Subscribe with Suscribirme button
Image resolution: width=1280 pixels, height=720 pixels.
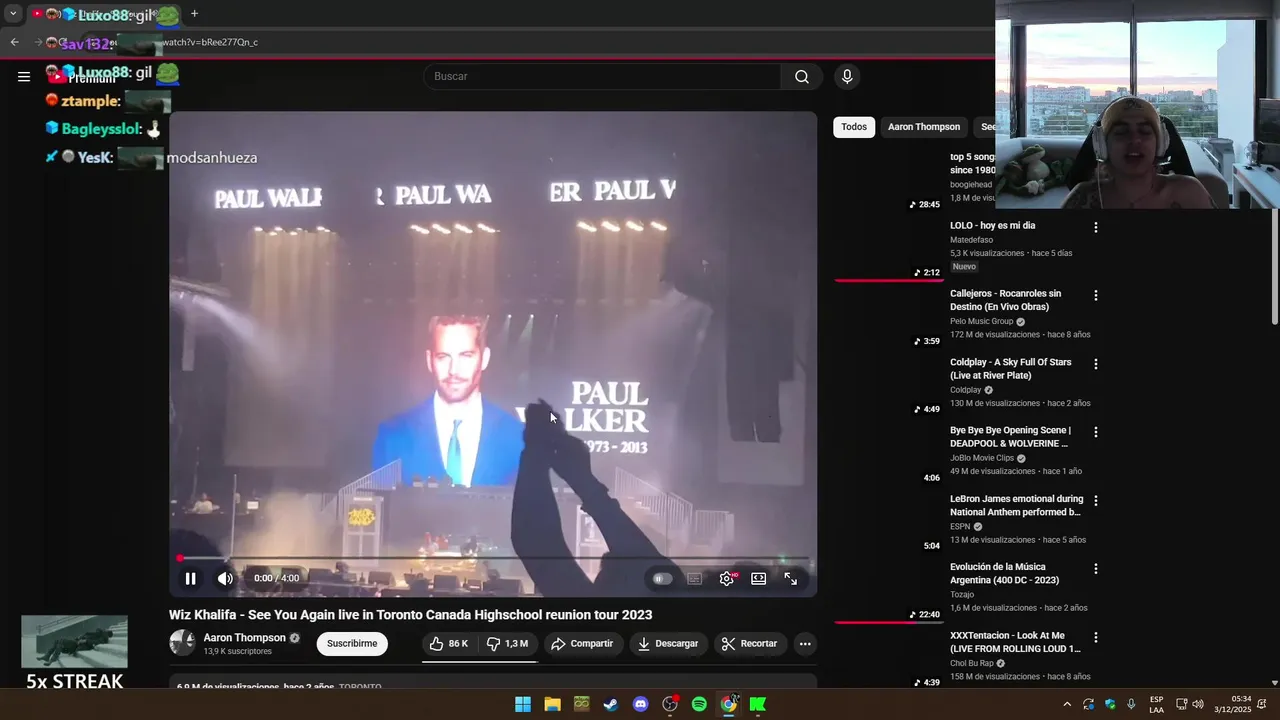pyautogui.click(x=352, y=644)
